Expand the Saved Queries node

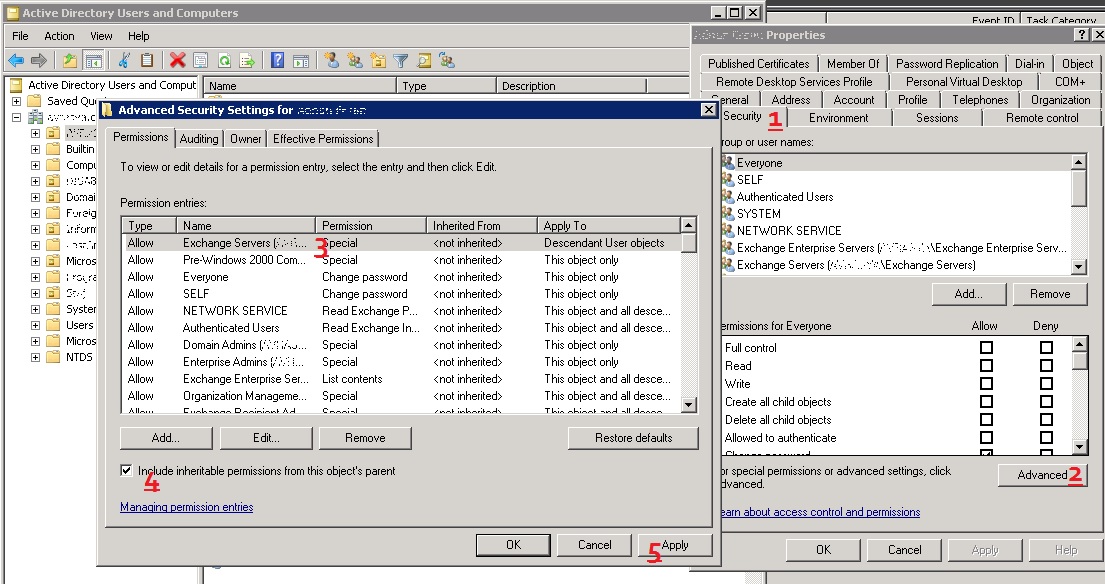pyautogui.click(x=17, y=101)
